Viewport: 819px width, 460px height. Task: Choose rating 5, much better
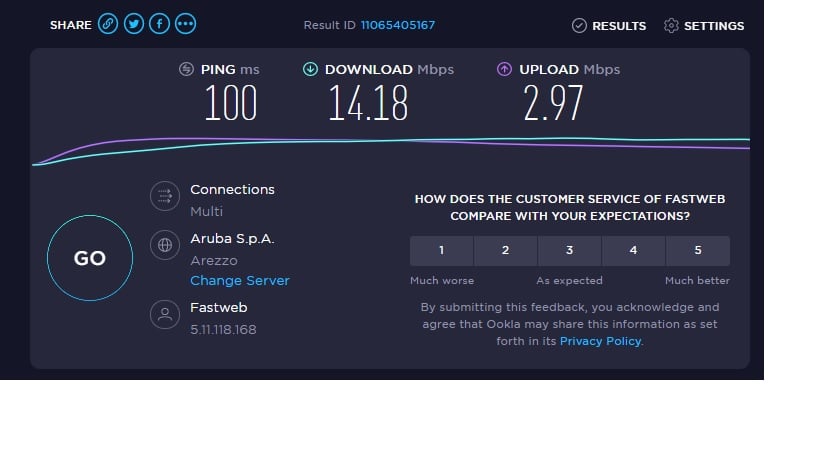(x=697, y=251)
